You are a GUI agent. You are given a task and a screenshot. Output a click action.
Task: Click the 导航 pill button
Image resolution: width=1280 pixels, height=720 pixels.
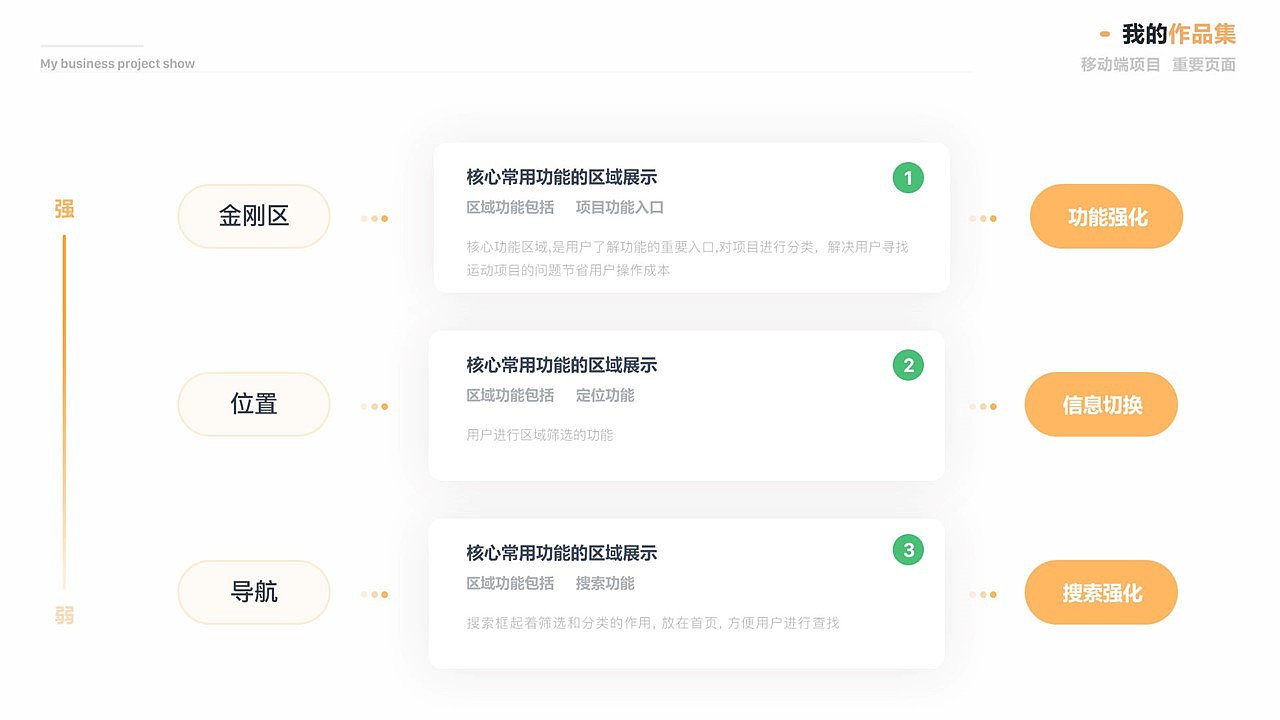[254, 592]
